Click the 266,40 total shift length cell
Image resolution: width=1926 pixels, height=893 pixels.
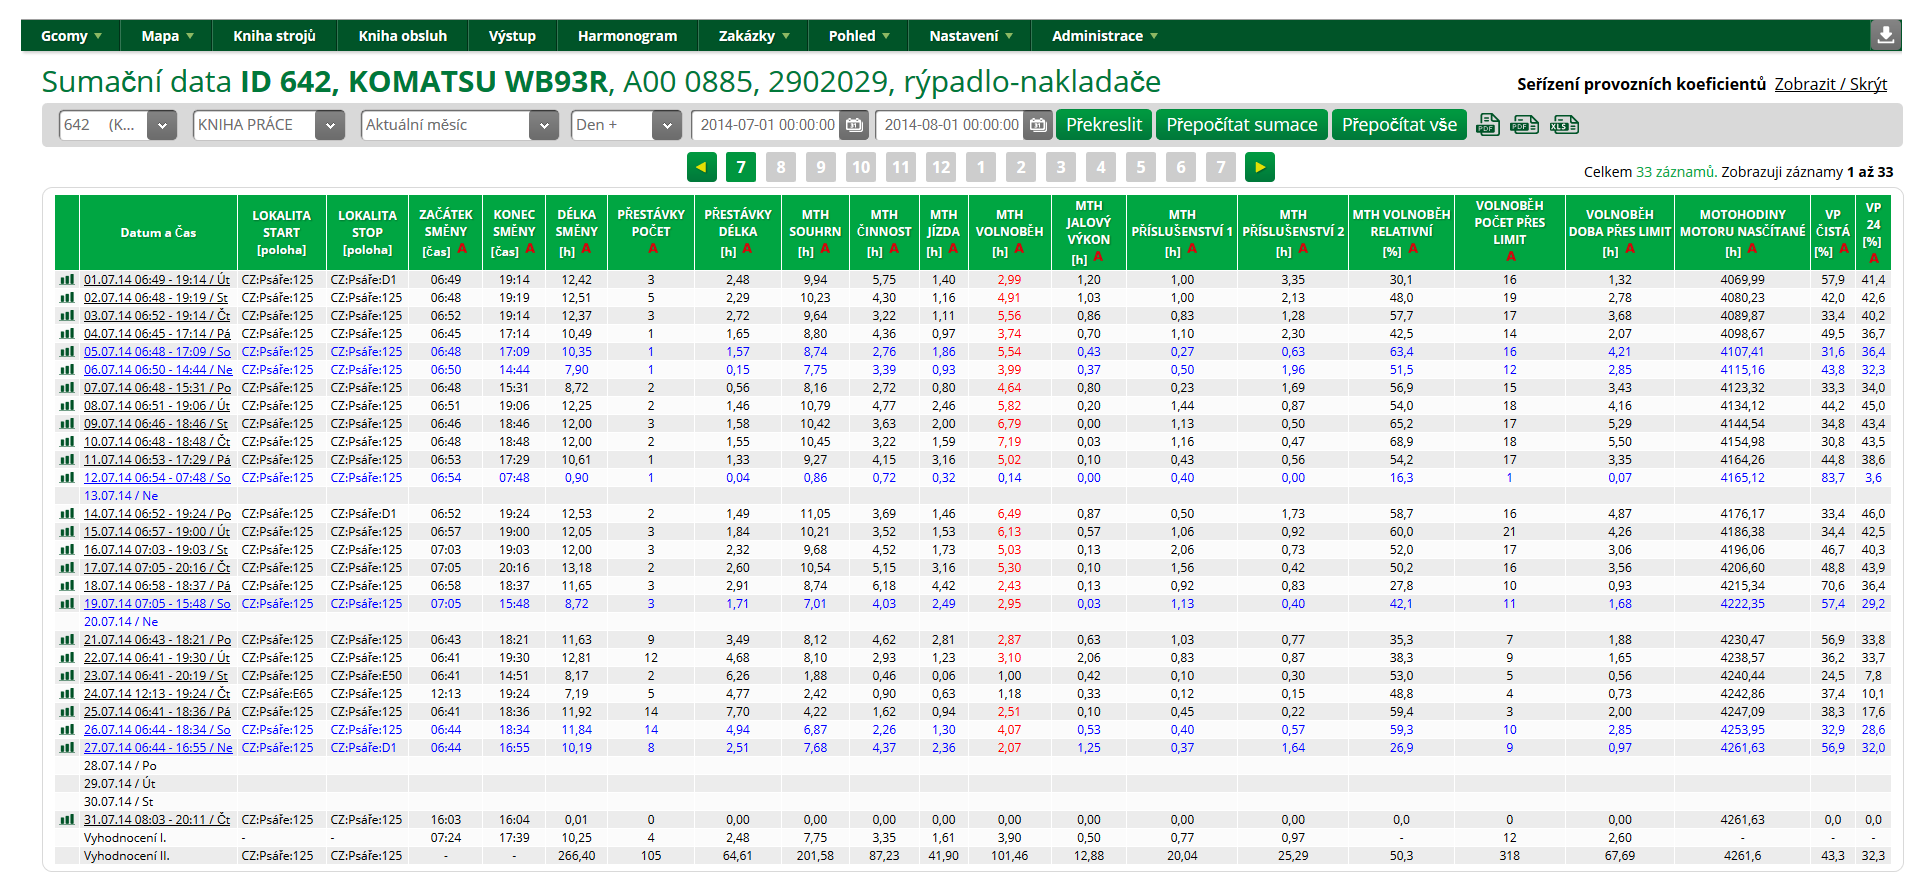pos(577,856)
